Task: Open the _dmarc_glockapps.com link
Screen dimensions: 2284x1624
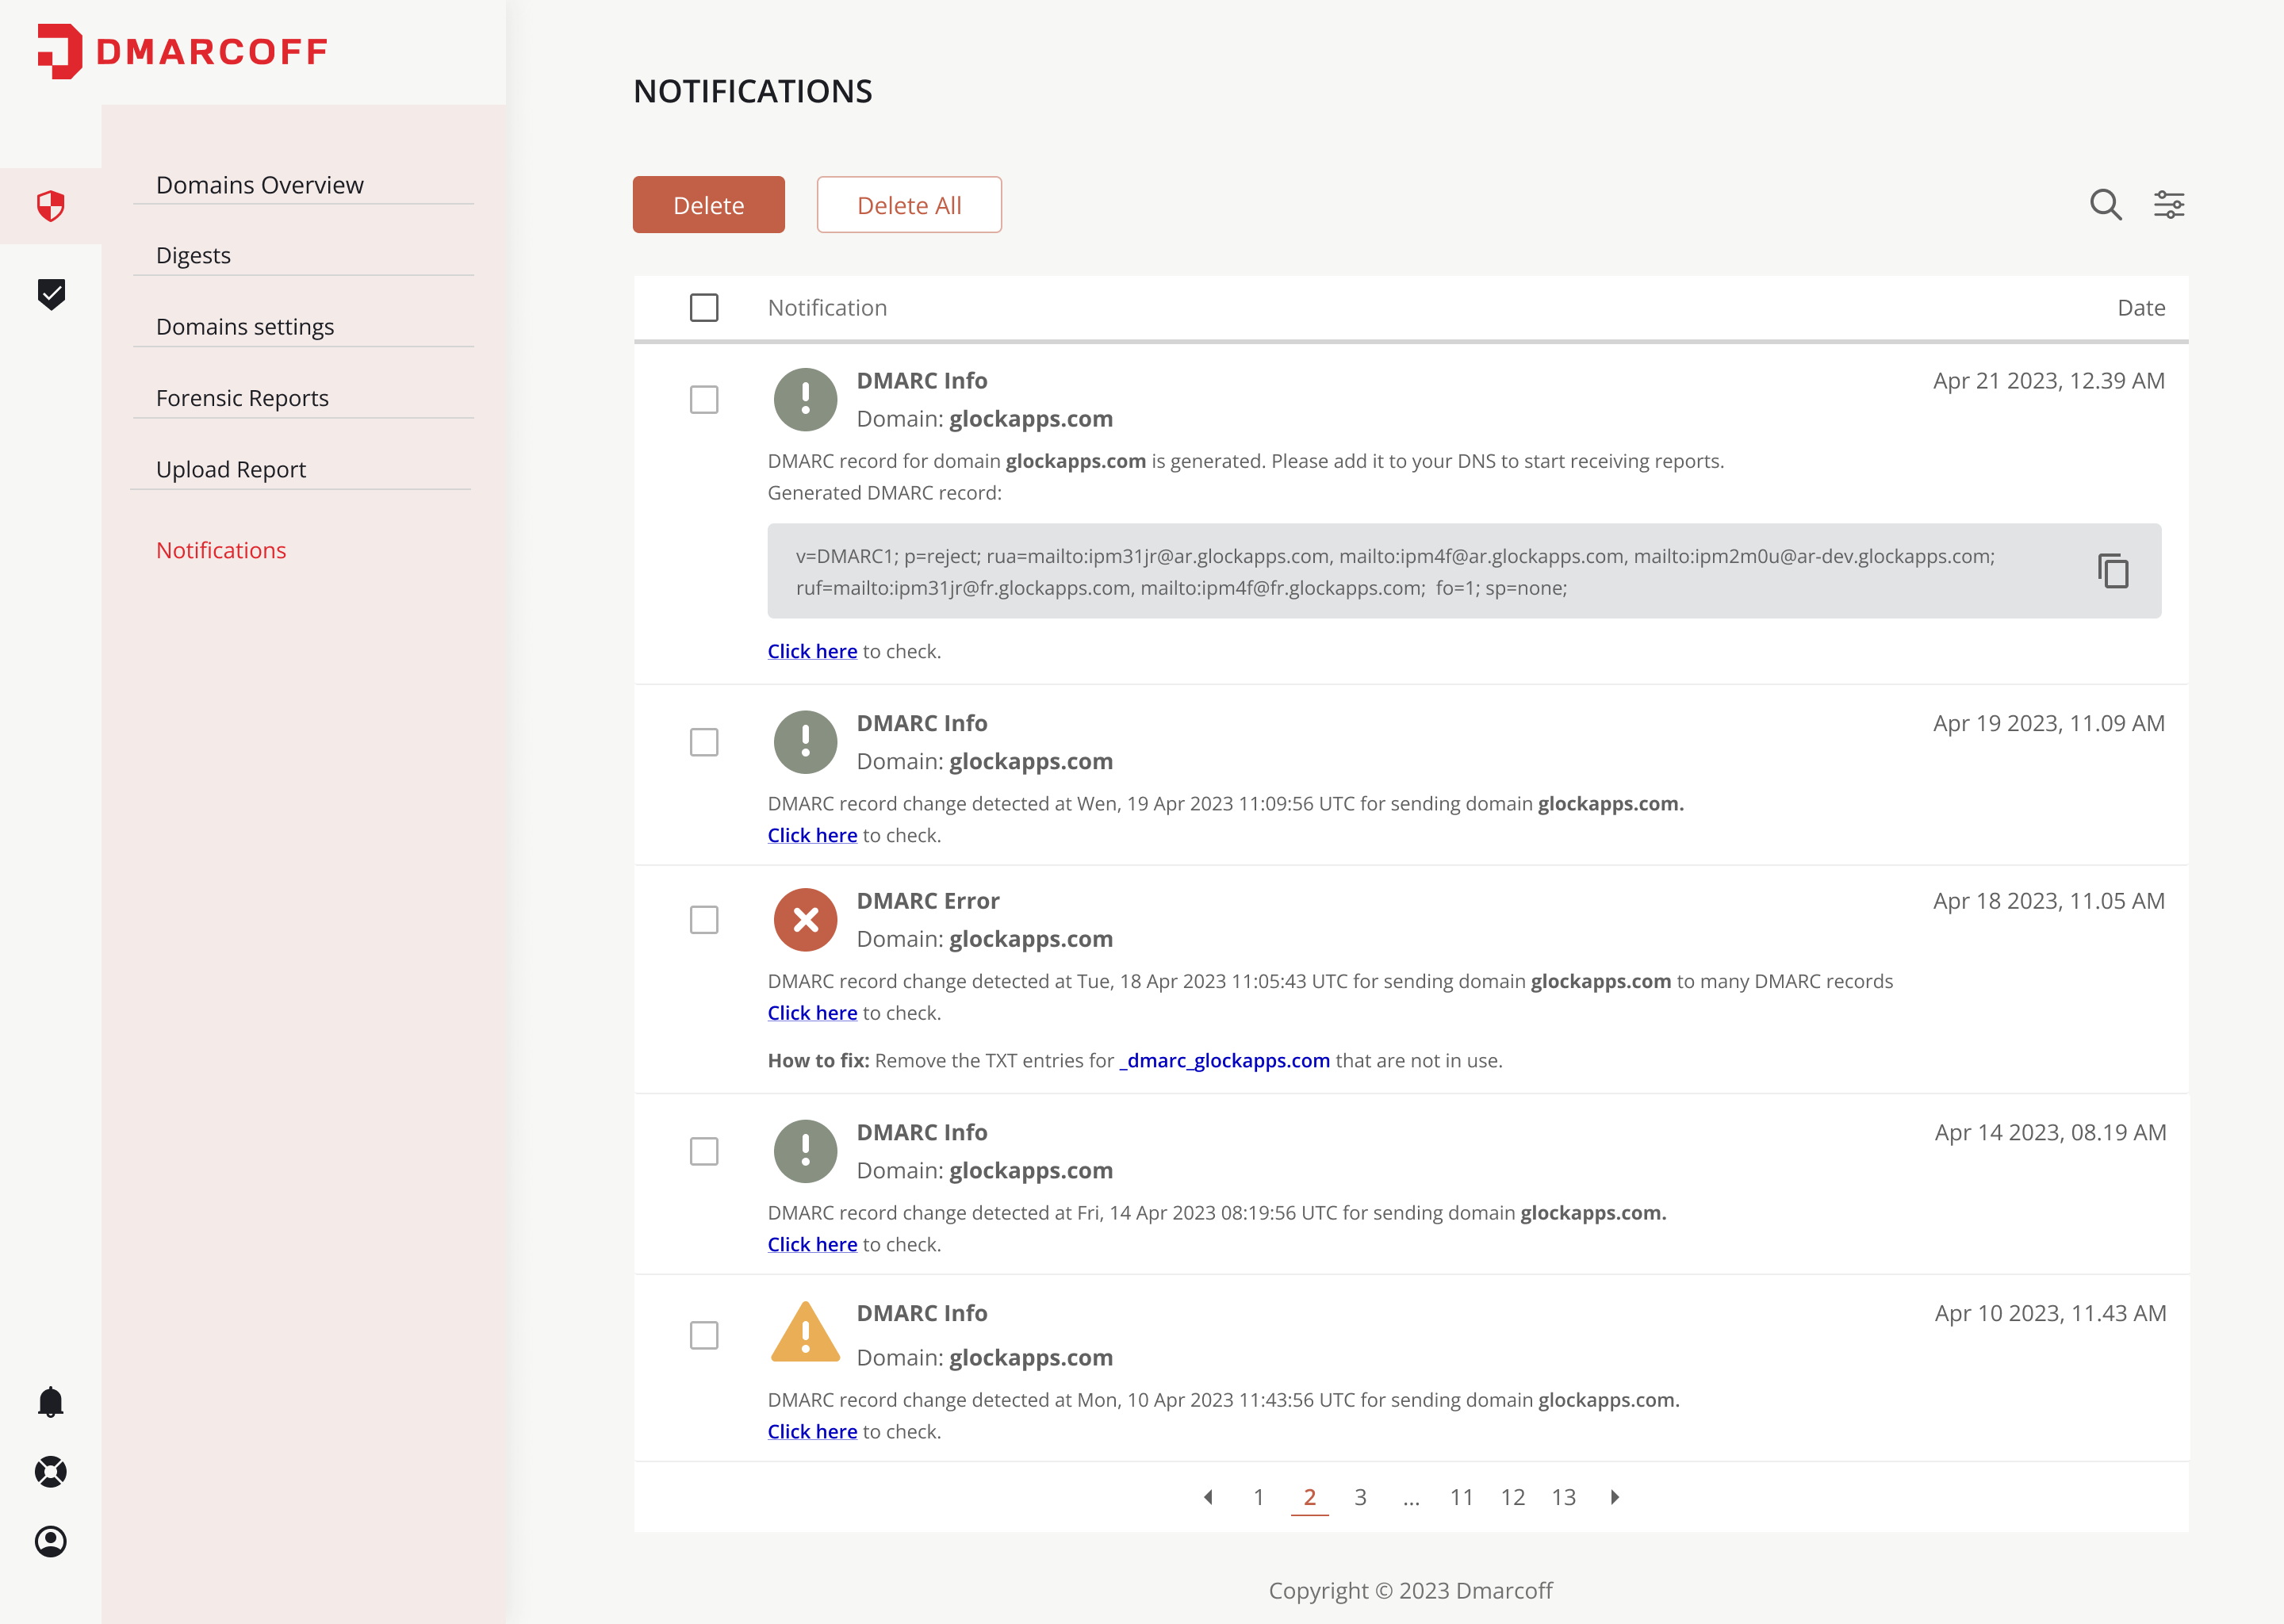Action: click(x=1225, y=1060)
